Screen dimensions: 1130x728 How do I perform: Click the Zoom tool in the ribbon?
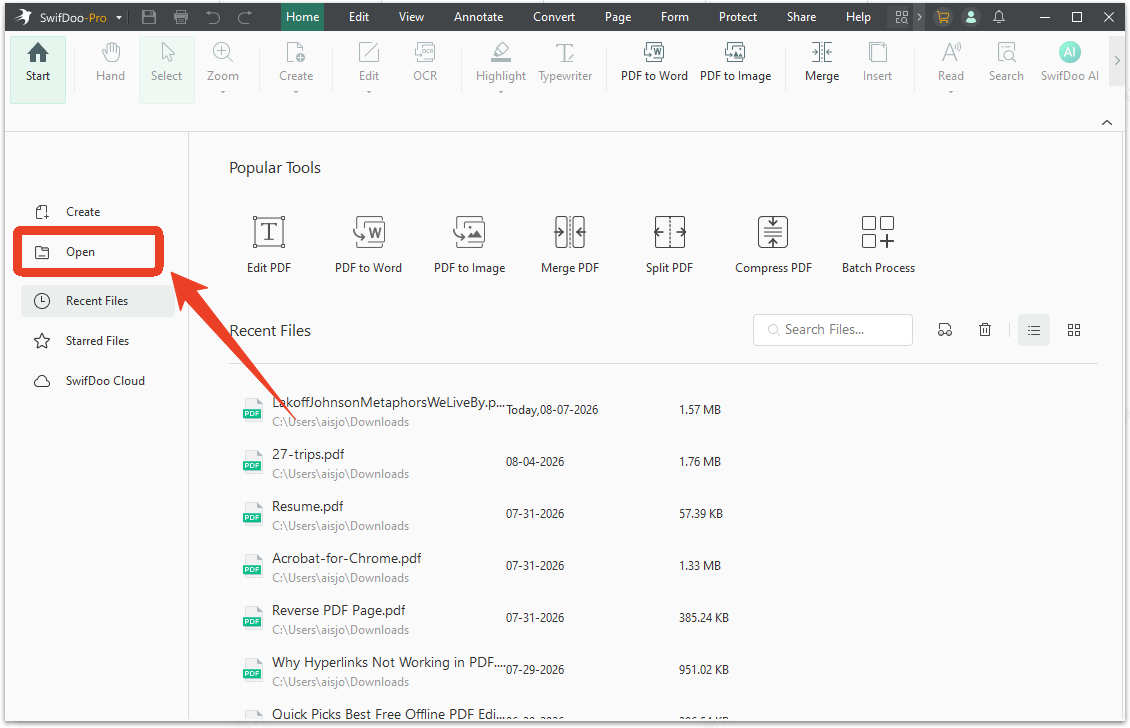tap(223, 63)
